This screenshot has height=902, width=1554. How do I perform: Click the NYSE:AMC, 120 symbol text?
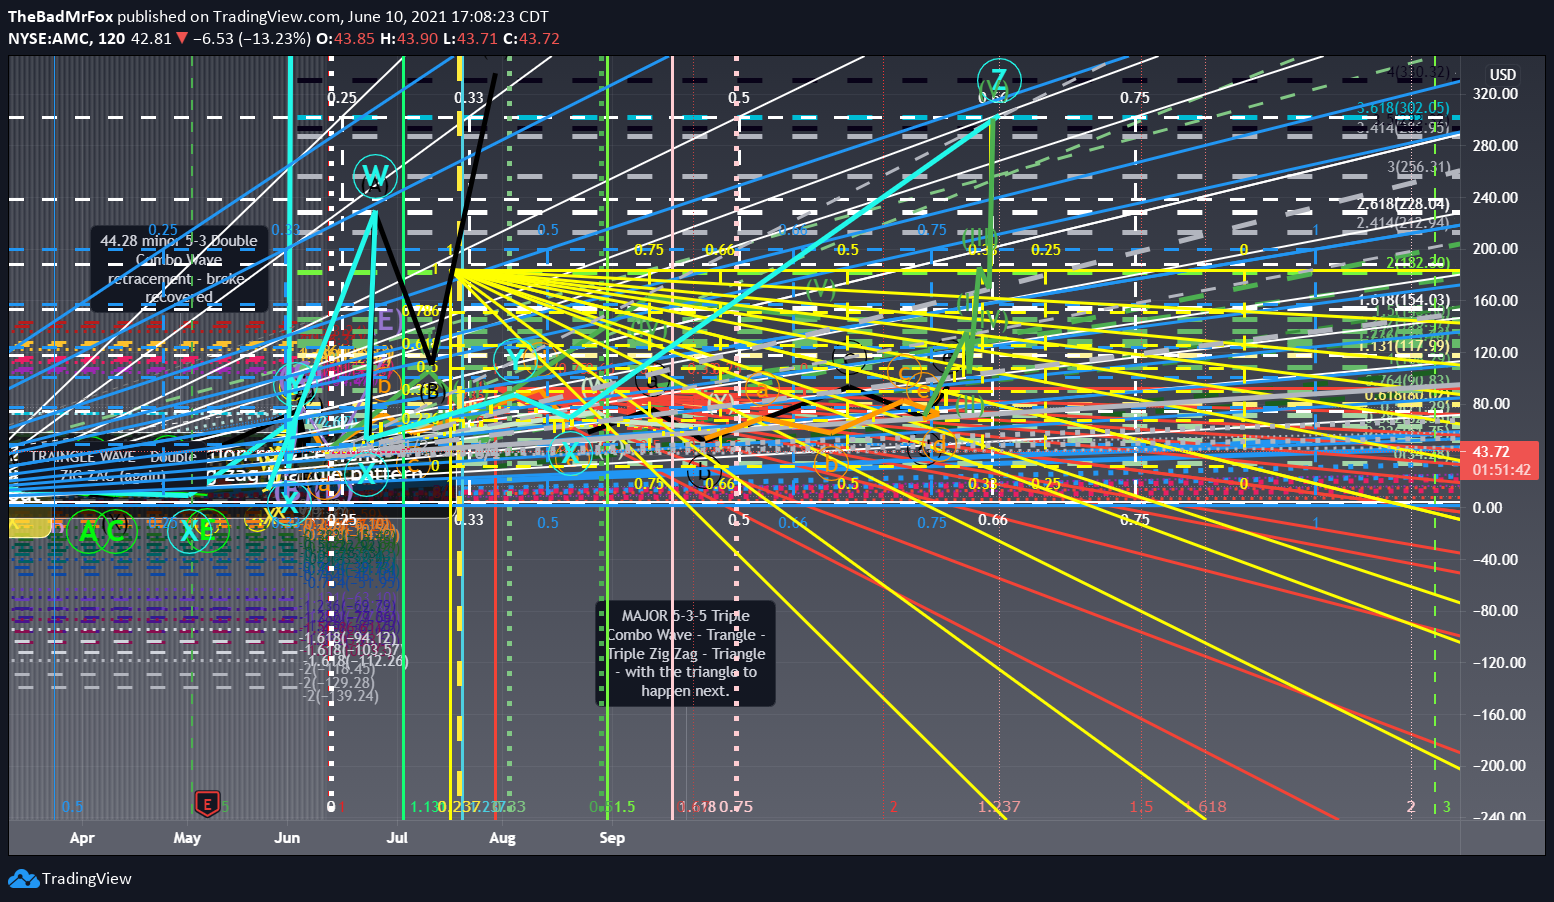66,38
